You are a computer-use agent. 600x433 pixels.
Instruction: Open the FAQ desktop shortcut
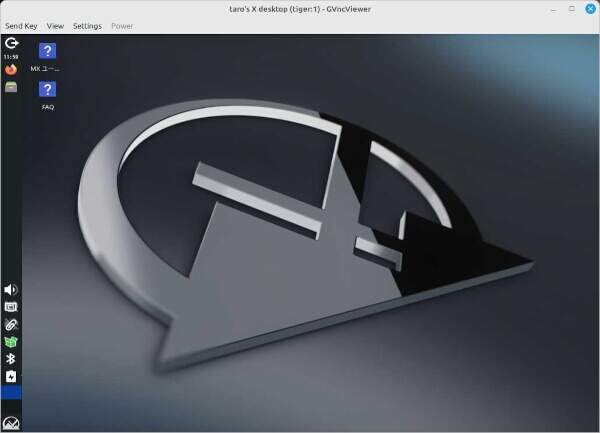47,91
